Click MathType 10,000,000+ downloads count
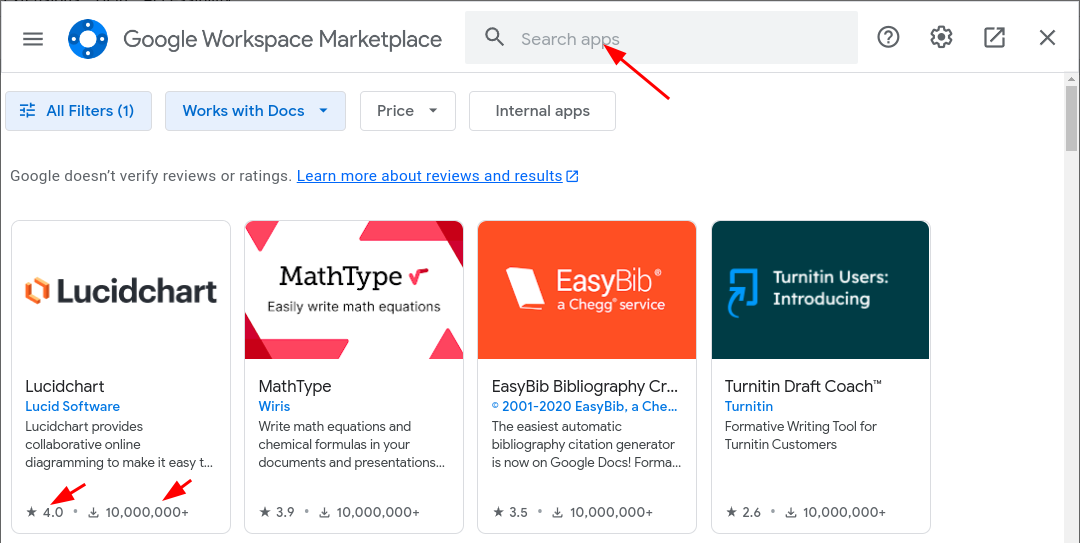Image resolution: width=1080 pixels, height=543 pixels. click(371, 513)
